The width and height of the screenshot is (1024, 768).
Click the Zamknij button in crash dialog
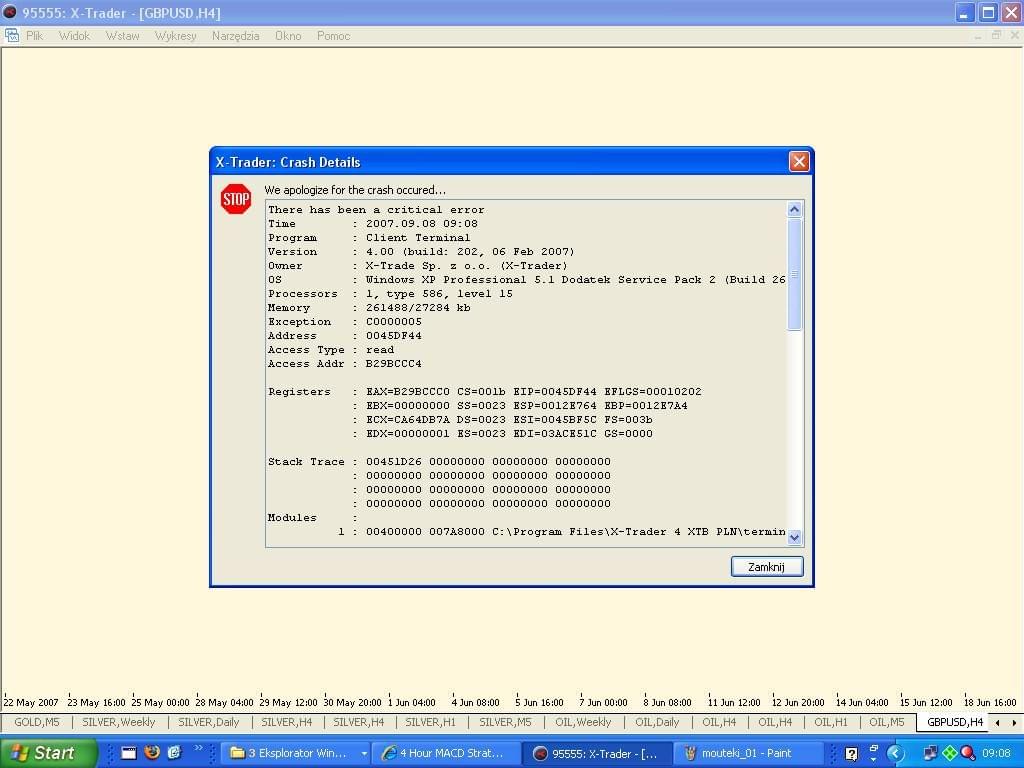tap(767, 566)
